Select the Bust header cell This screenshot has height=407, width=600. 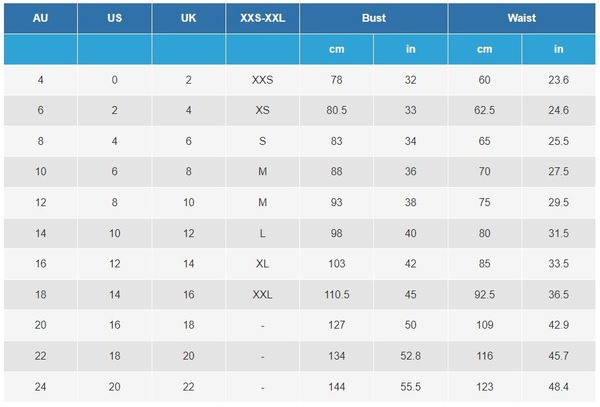[373, 18]
